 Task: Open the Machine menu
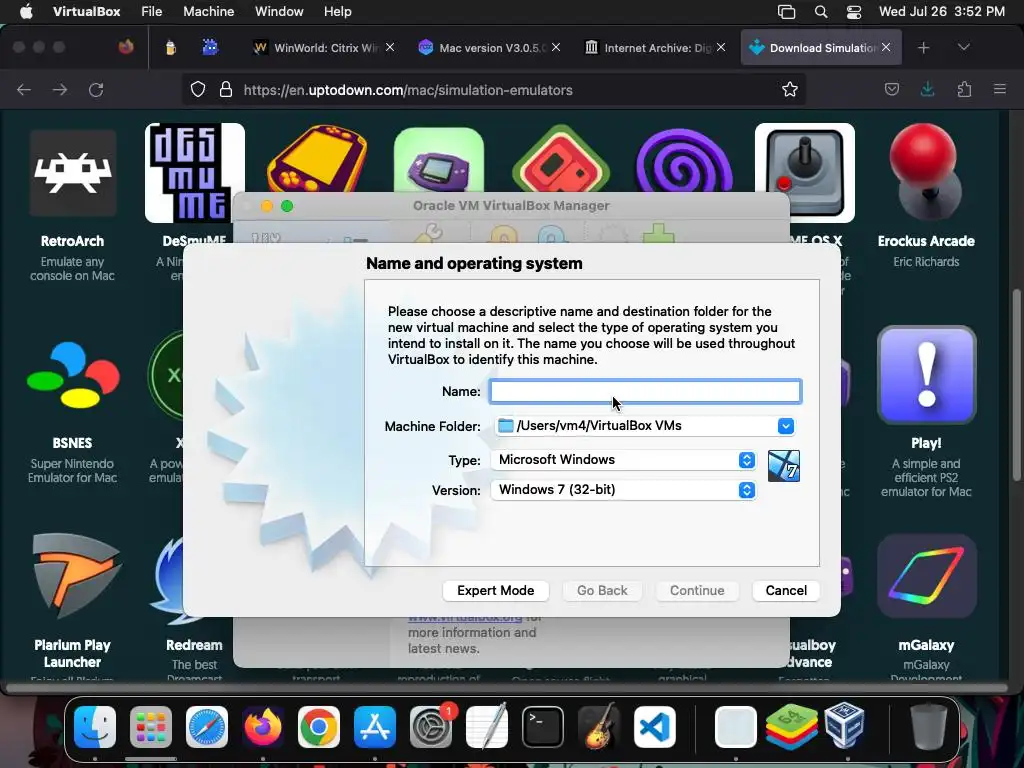[x=208, y=12]
